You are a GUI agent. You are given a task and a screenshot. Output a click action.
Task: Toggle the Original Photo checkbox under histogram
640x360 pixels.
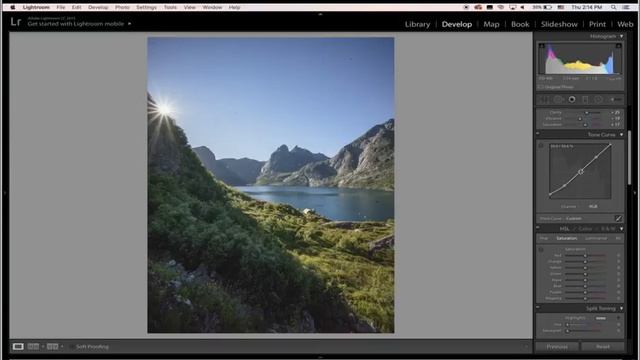540,87
